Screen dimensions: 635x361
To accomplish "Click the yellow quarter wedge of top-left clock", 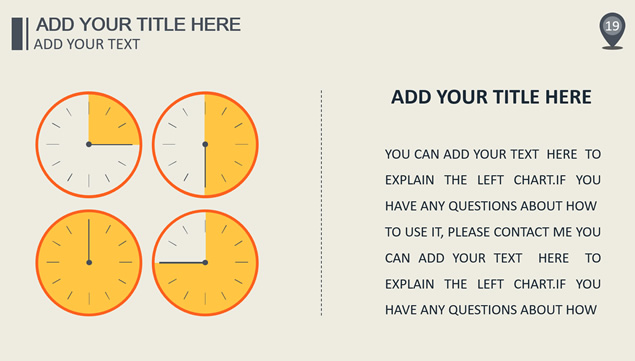I will pyautogui.click(x=109, y=122).
